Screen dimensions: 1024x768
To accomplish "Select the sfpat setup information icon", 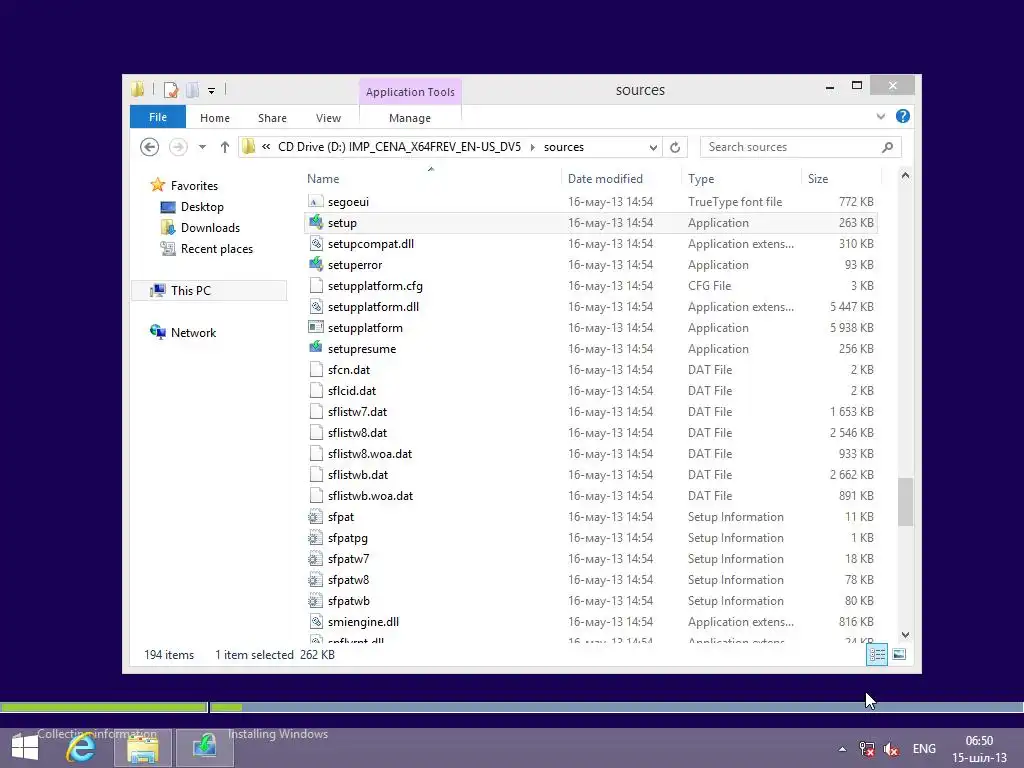I will point(316,517).
